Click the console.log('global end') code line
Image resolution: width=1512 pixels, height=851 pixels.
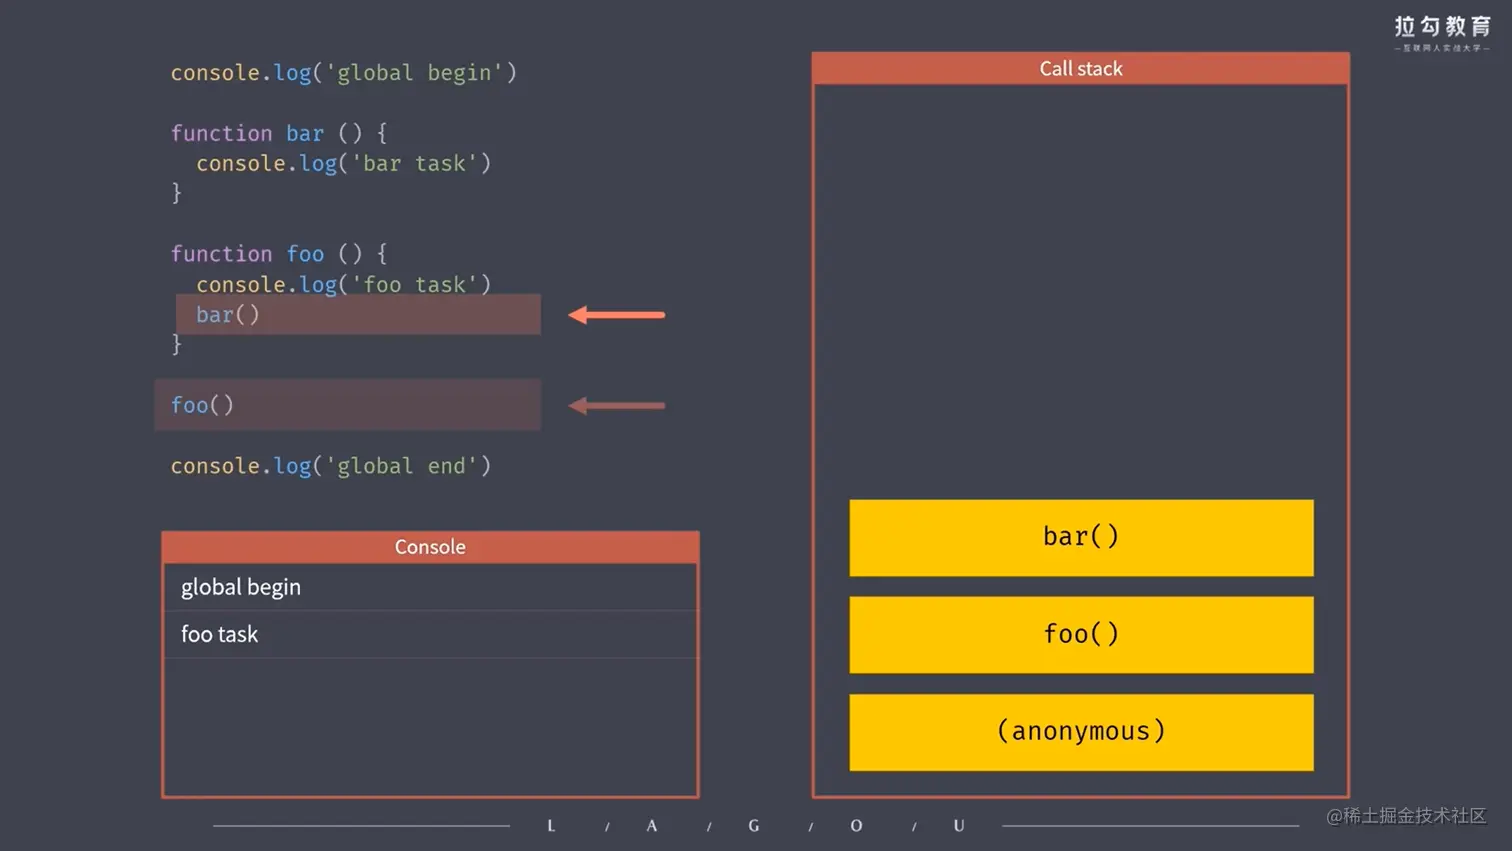[x=331, y=466]
